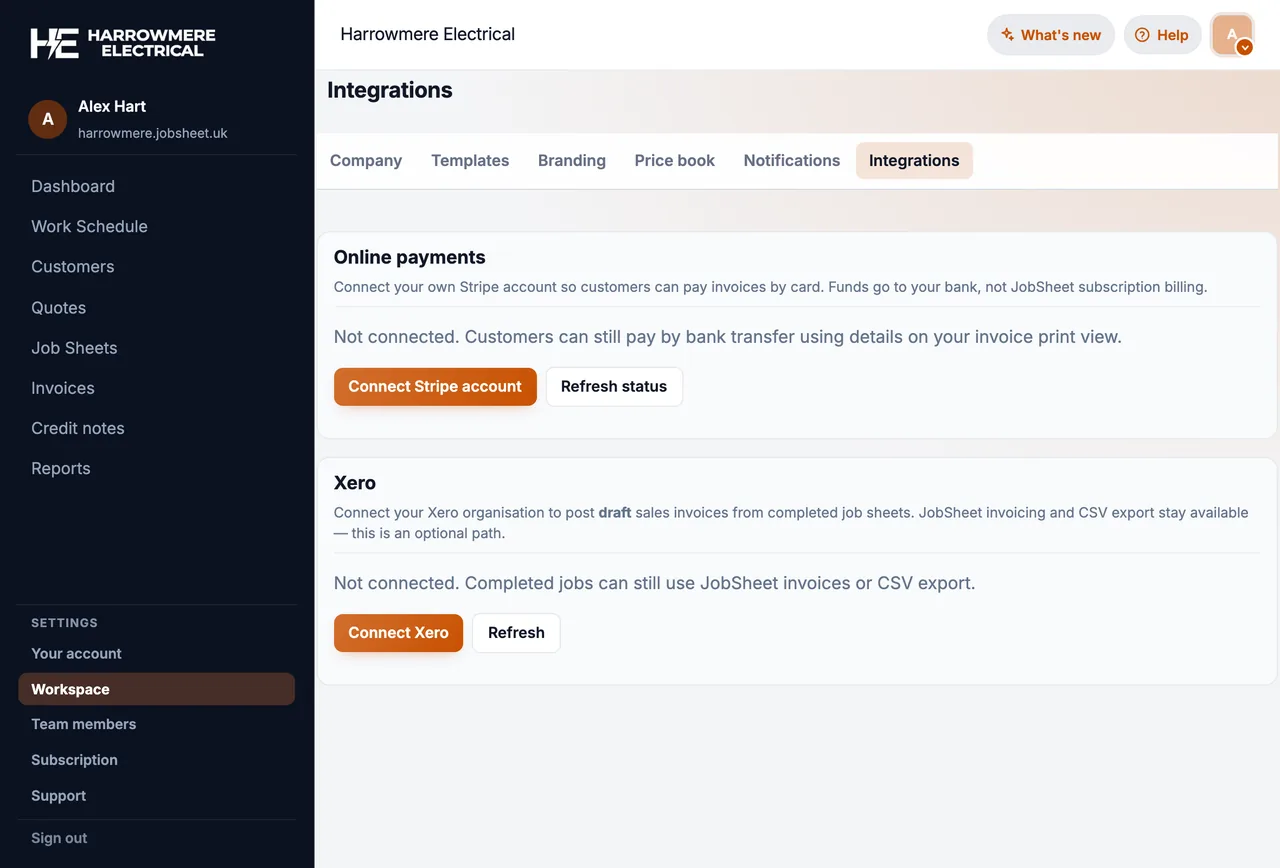
Task: Navigate to Job Sheets
Action: point(74,348)
